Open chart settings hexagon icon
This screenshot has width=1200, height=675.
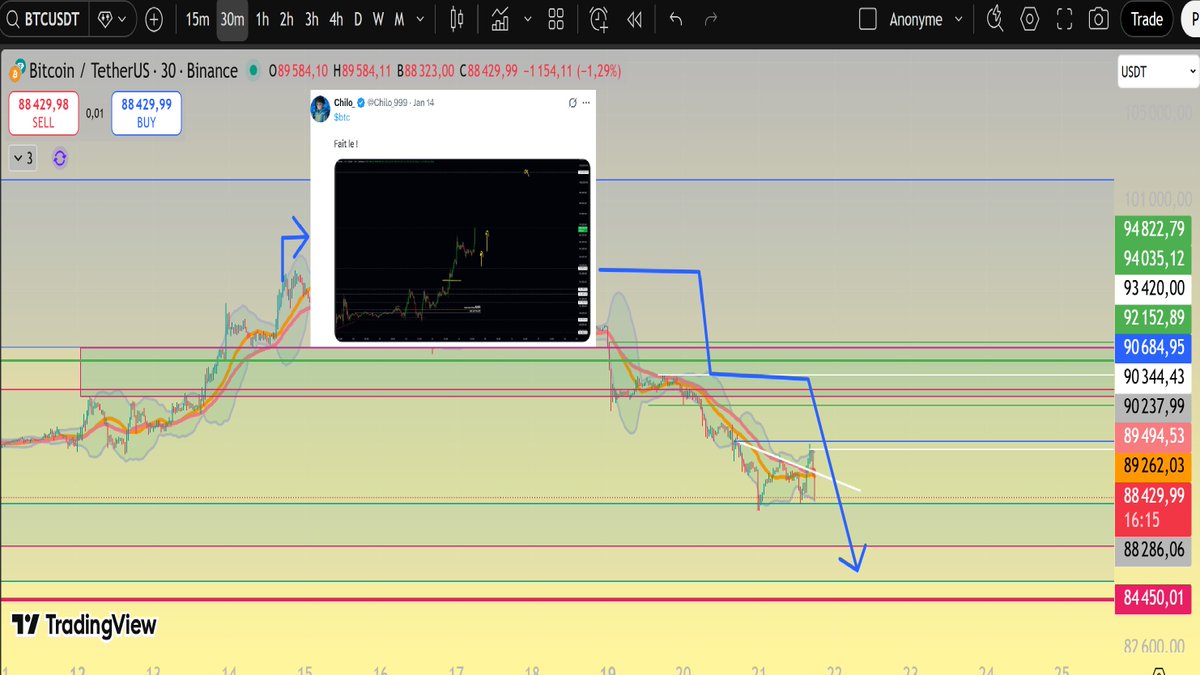pyautogui.click(x=1030, y=19)
